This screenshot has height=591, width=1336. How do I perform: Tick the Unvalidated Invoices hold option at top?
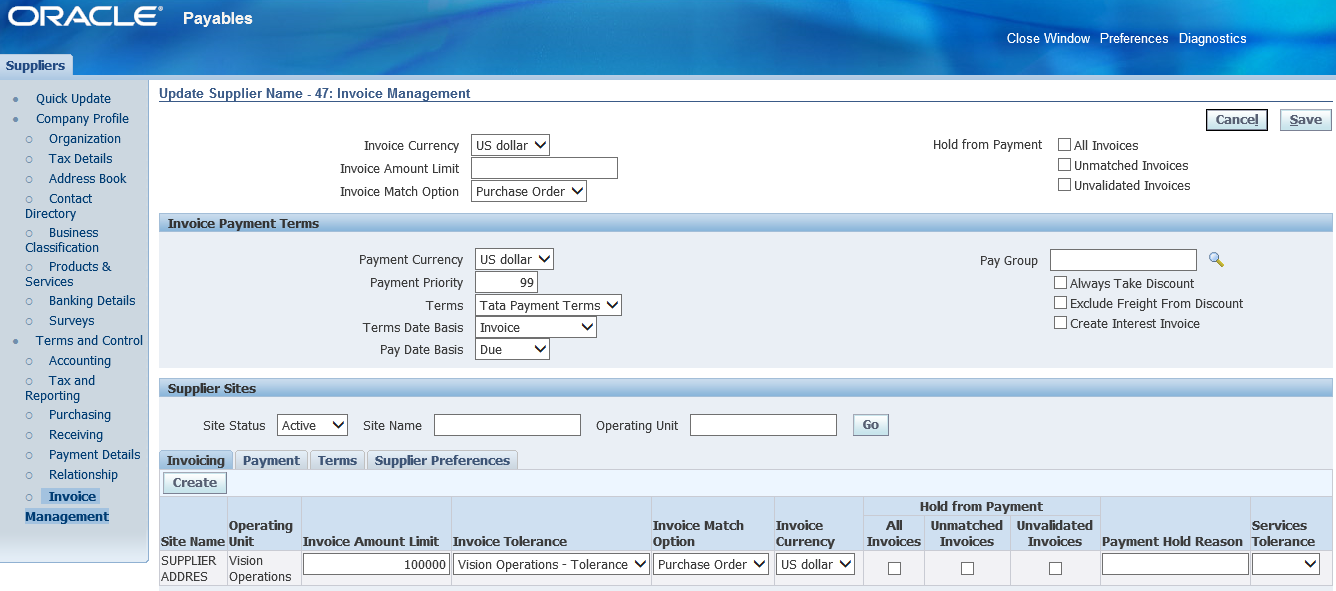[1065, 185]
